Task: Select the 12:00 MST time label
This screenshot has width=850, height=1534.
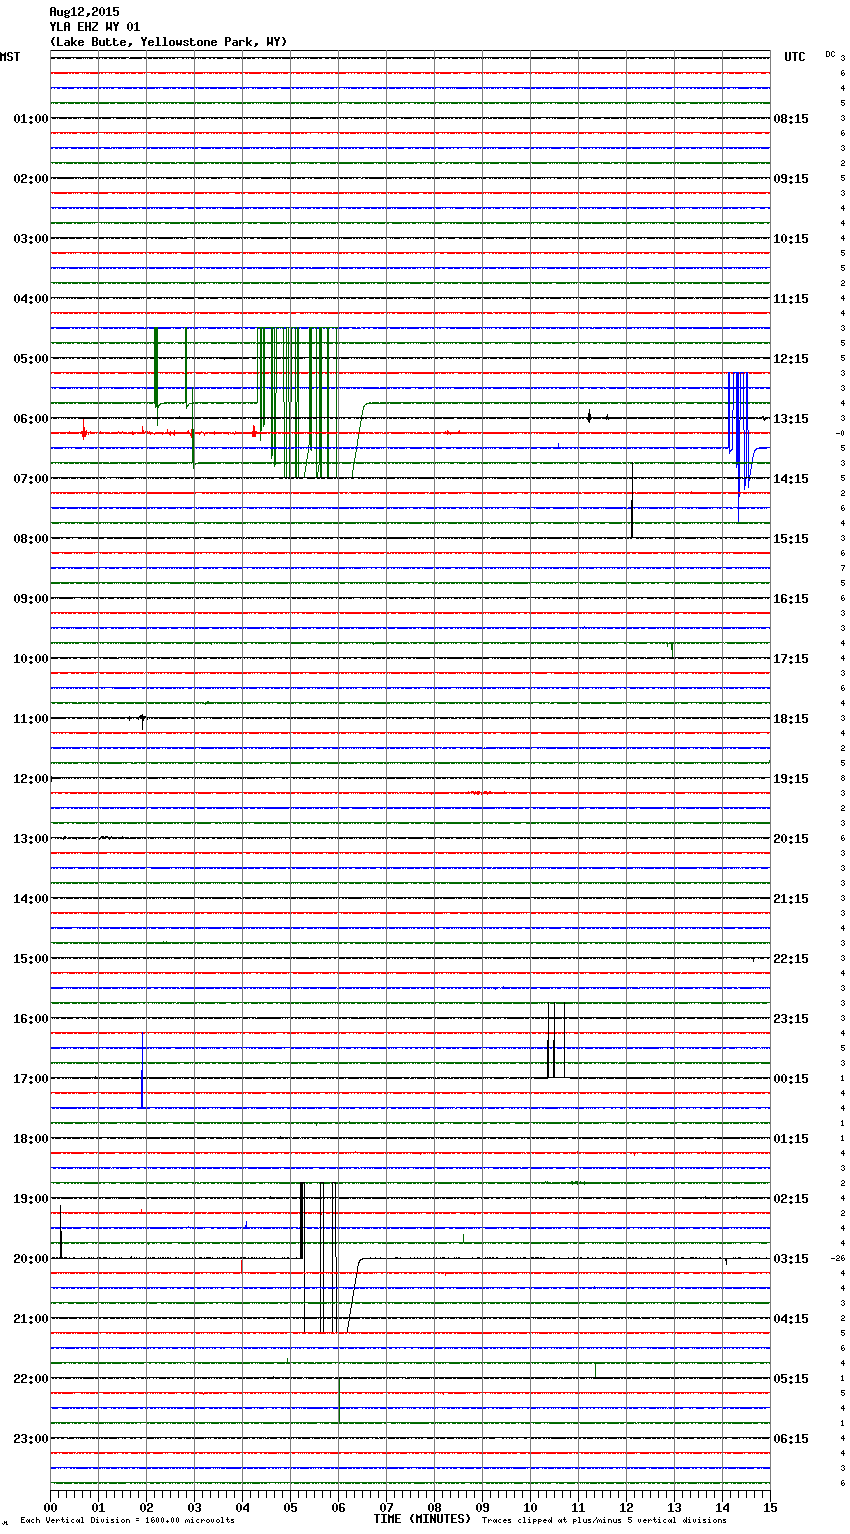Action: 31,779
